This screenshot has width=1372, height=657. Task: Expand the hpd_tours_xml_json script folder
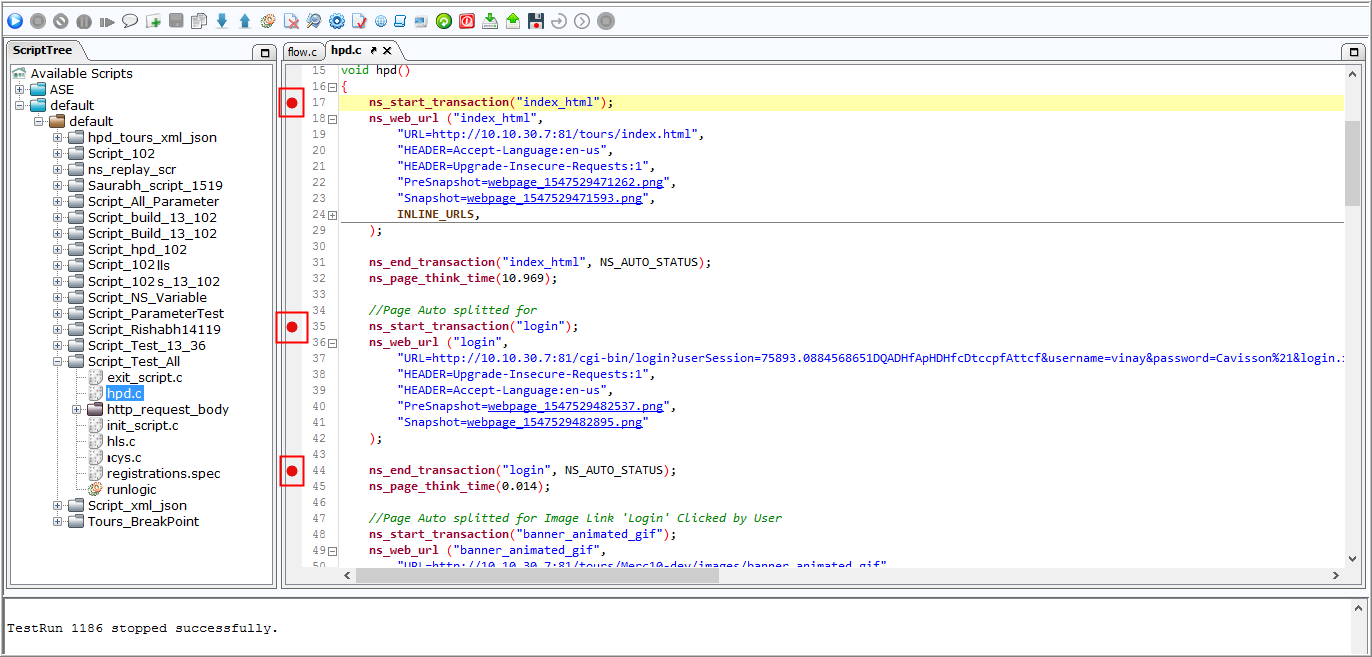tap(57, 137)
